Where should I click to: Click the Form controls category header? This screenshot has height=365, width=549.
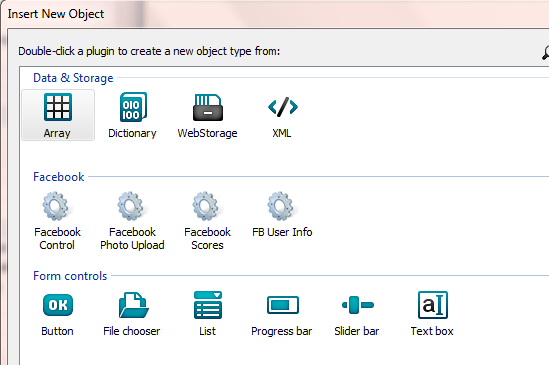70,276
